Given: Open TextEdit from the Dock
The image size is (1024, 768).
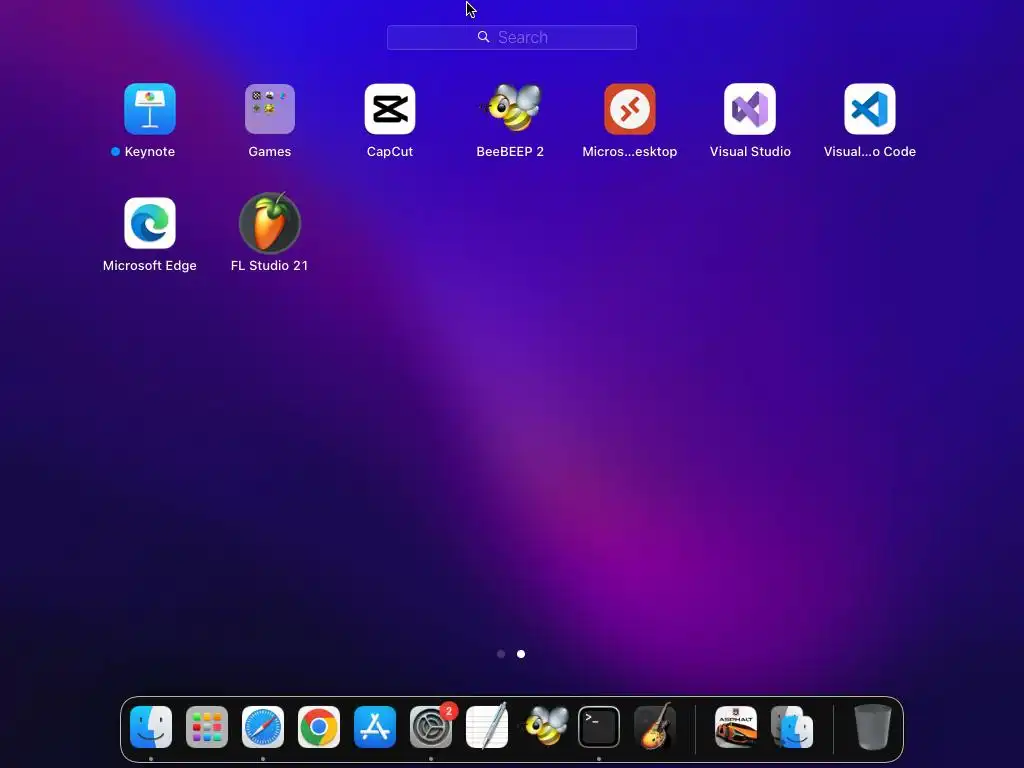Looking at the screenshot, I should tap(487, 726).
